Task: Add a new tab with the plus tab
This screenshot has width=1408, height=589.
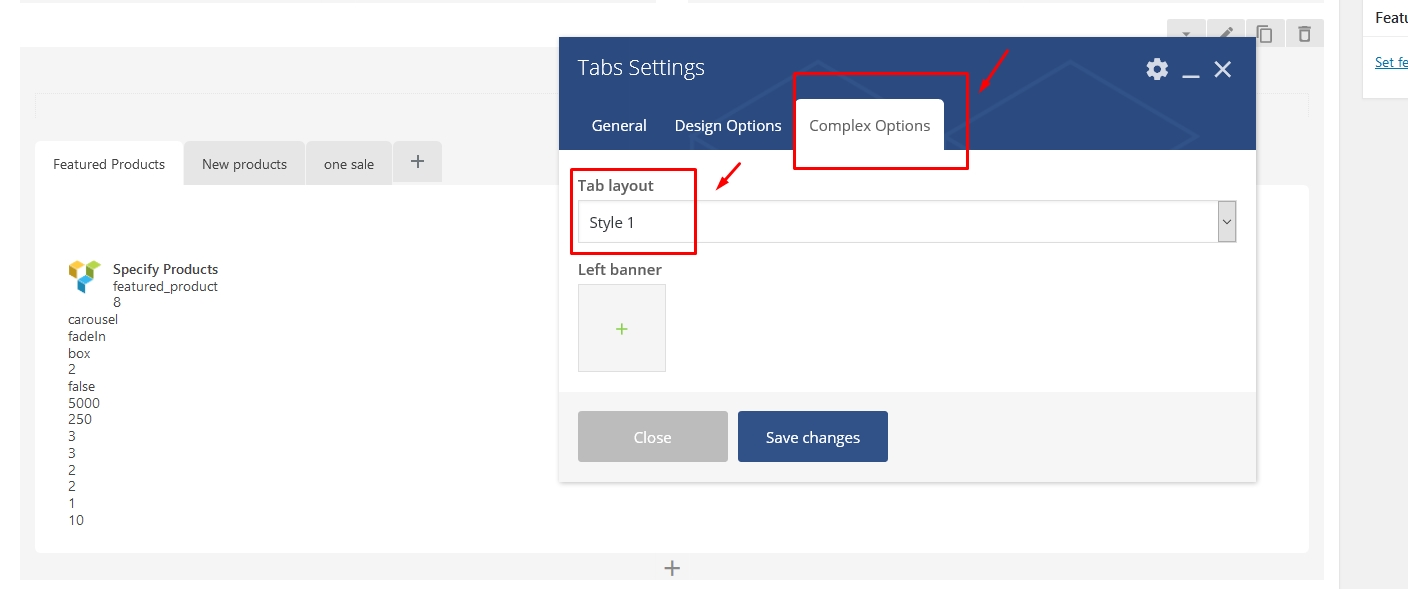Action: pyautogui.click(x=418, y=162)
